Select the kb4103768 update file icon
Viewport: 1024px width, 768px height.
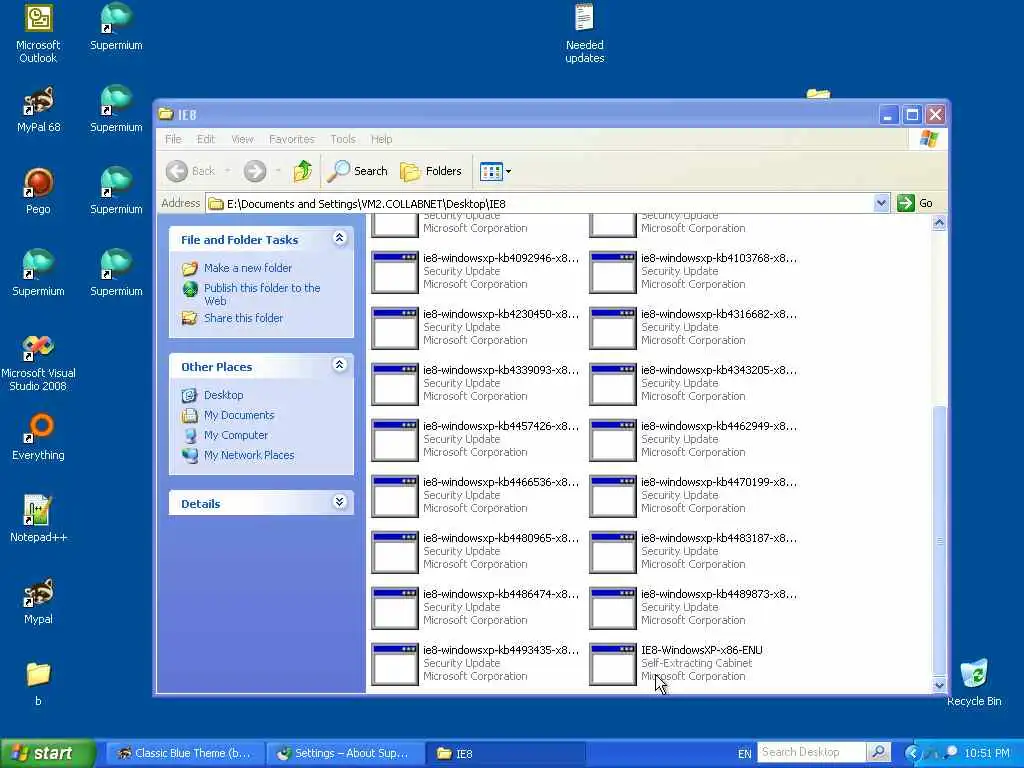coord(613,272)
